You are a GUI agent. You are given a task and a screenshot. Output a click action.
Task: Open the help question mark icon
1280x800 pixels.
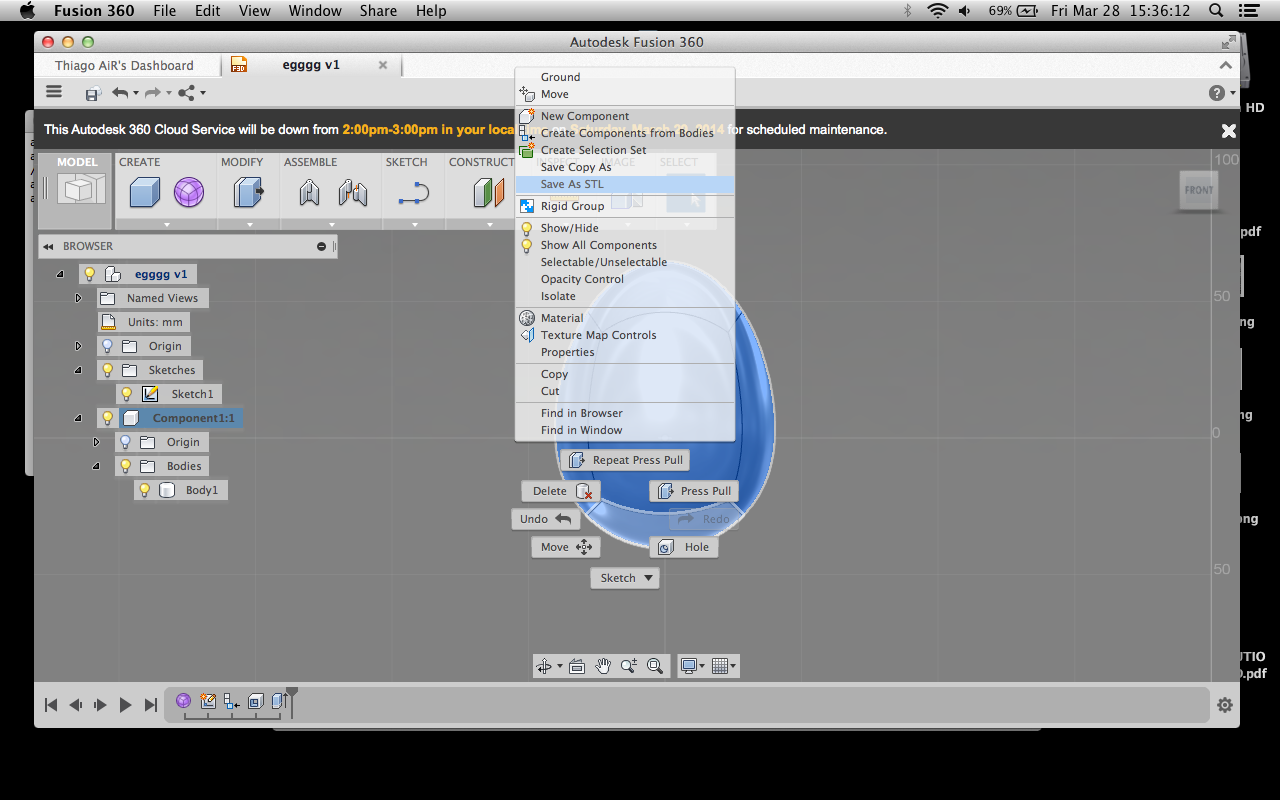click(x=1217, y=93)
